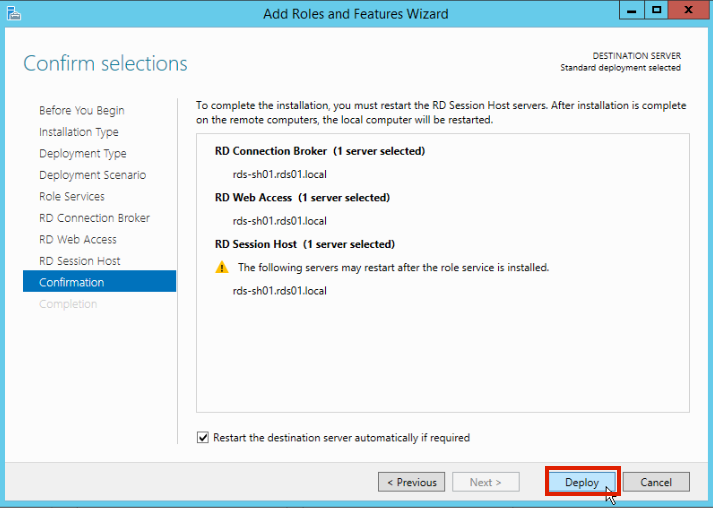This screenshot has width=713, height=508.
Task: Select the Installation Type step
Action: tap(79, 132)
